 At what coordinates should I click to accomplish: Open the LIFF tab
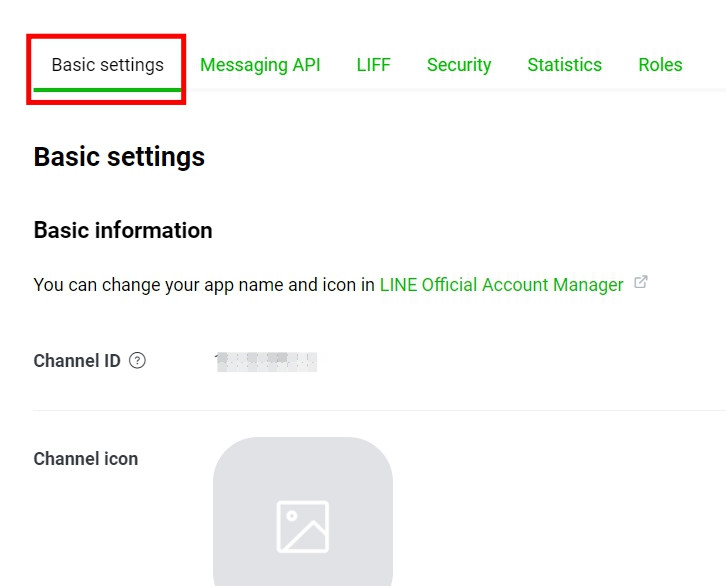[x=374, y=65]
